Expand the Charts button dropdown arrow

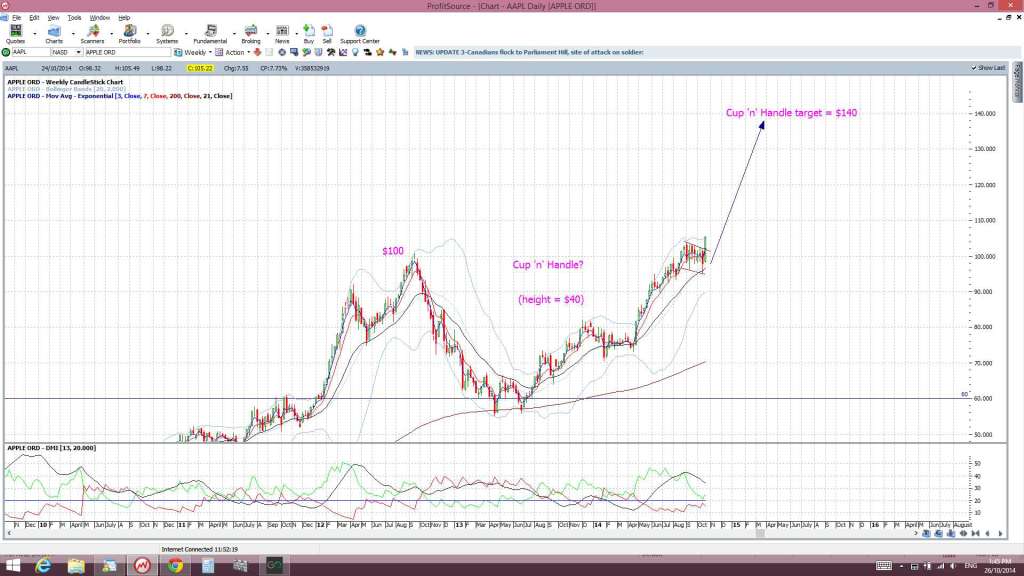pyautogui.click(x=72, y=33)
